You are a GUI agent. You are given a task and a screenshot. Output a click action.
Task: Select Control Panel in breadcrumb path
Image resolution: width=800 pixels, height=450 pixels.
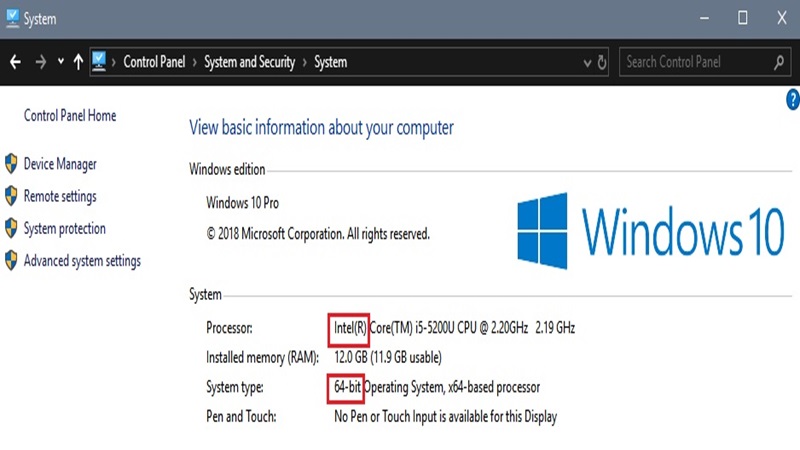coord(154,62)
